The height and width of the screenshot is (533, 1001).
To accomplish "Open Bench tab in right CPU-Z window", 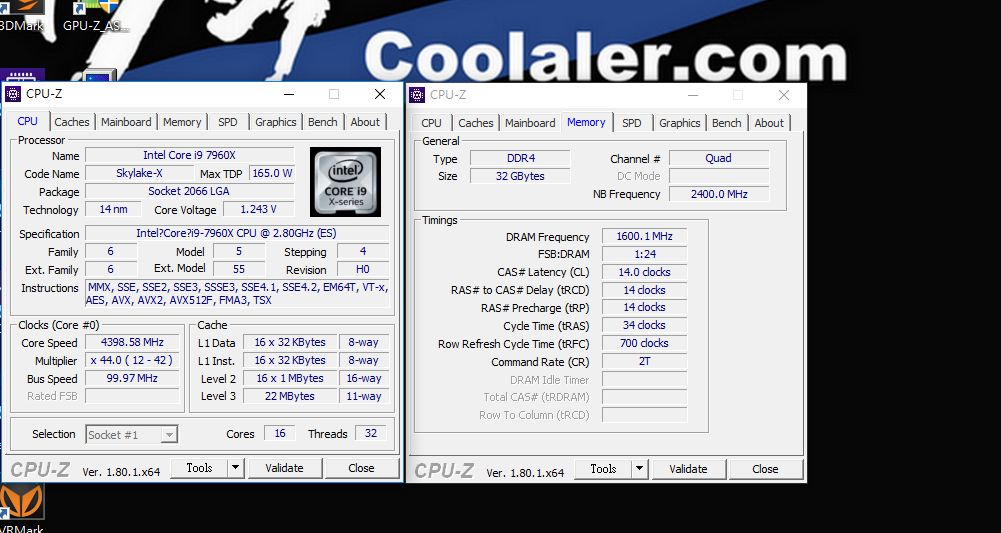I will (x=726, y=123).
